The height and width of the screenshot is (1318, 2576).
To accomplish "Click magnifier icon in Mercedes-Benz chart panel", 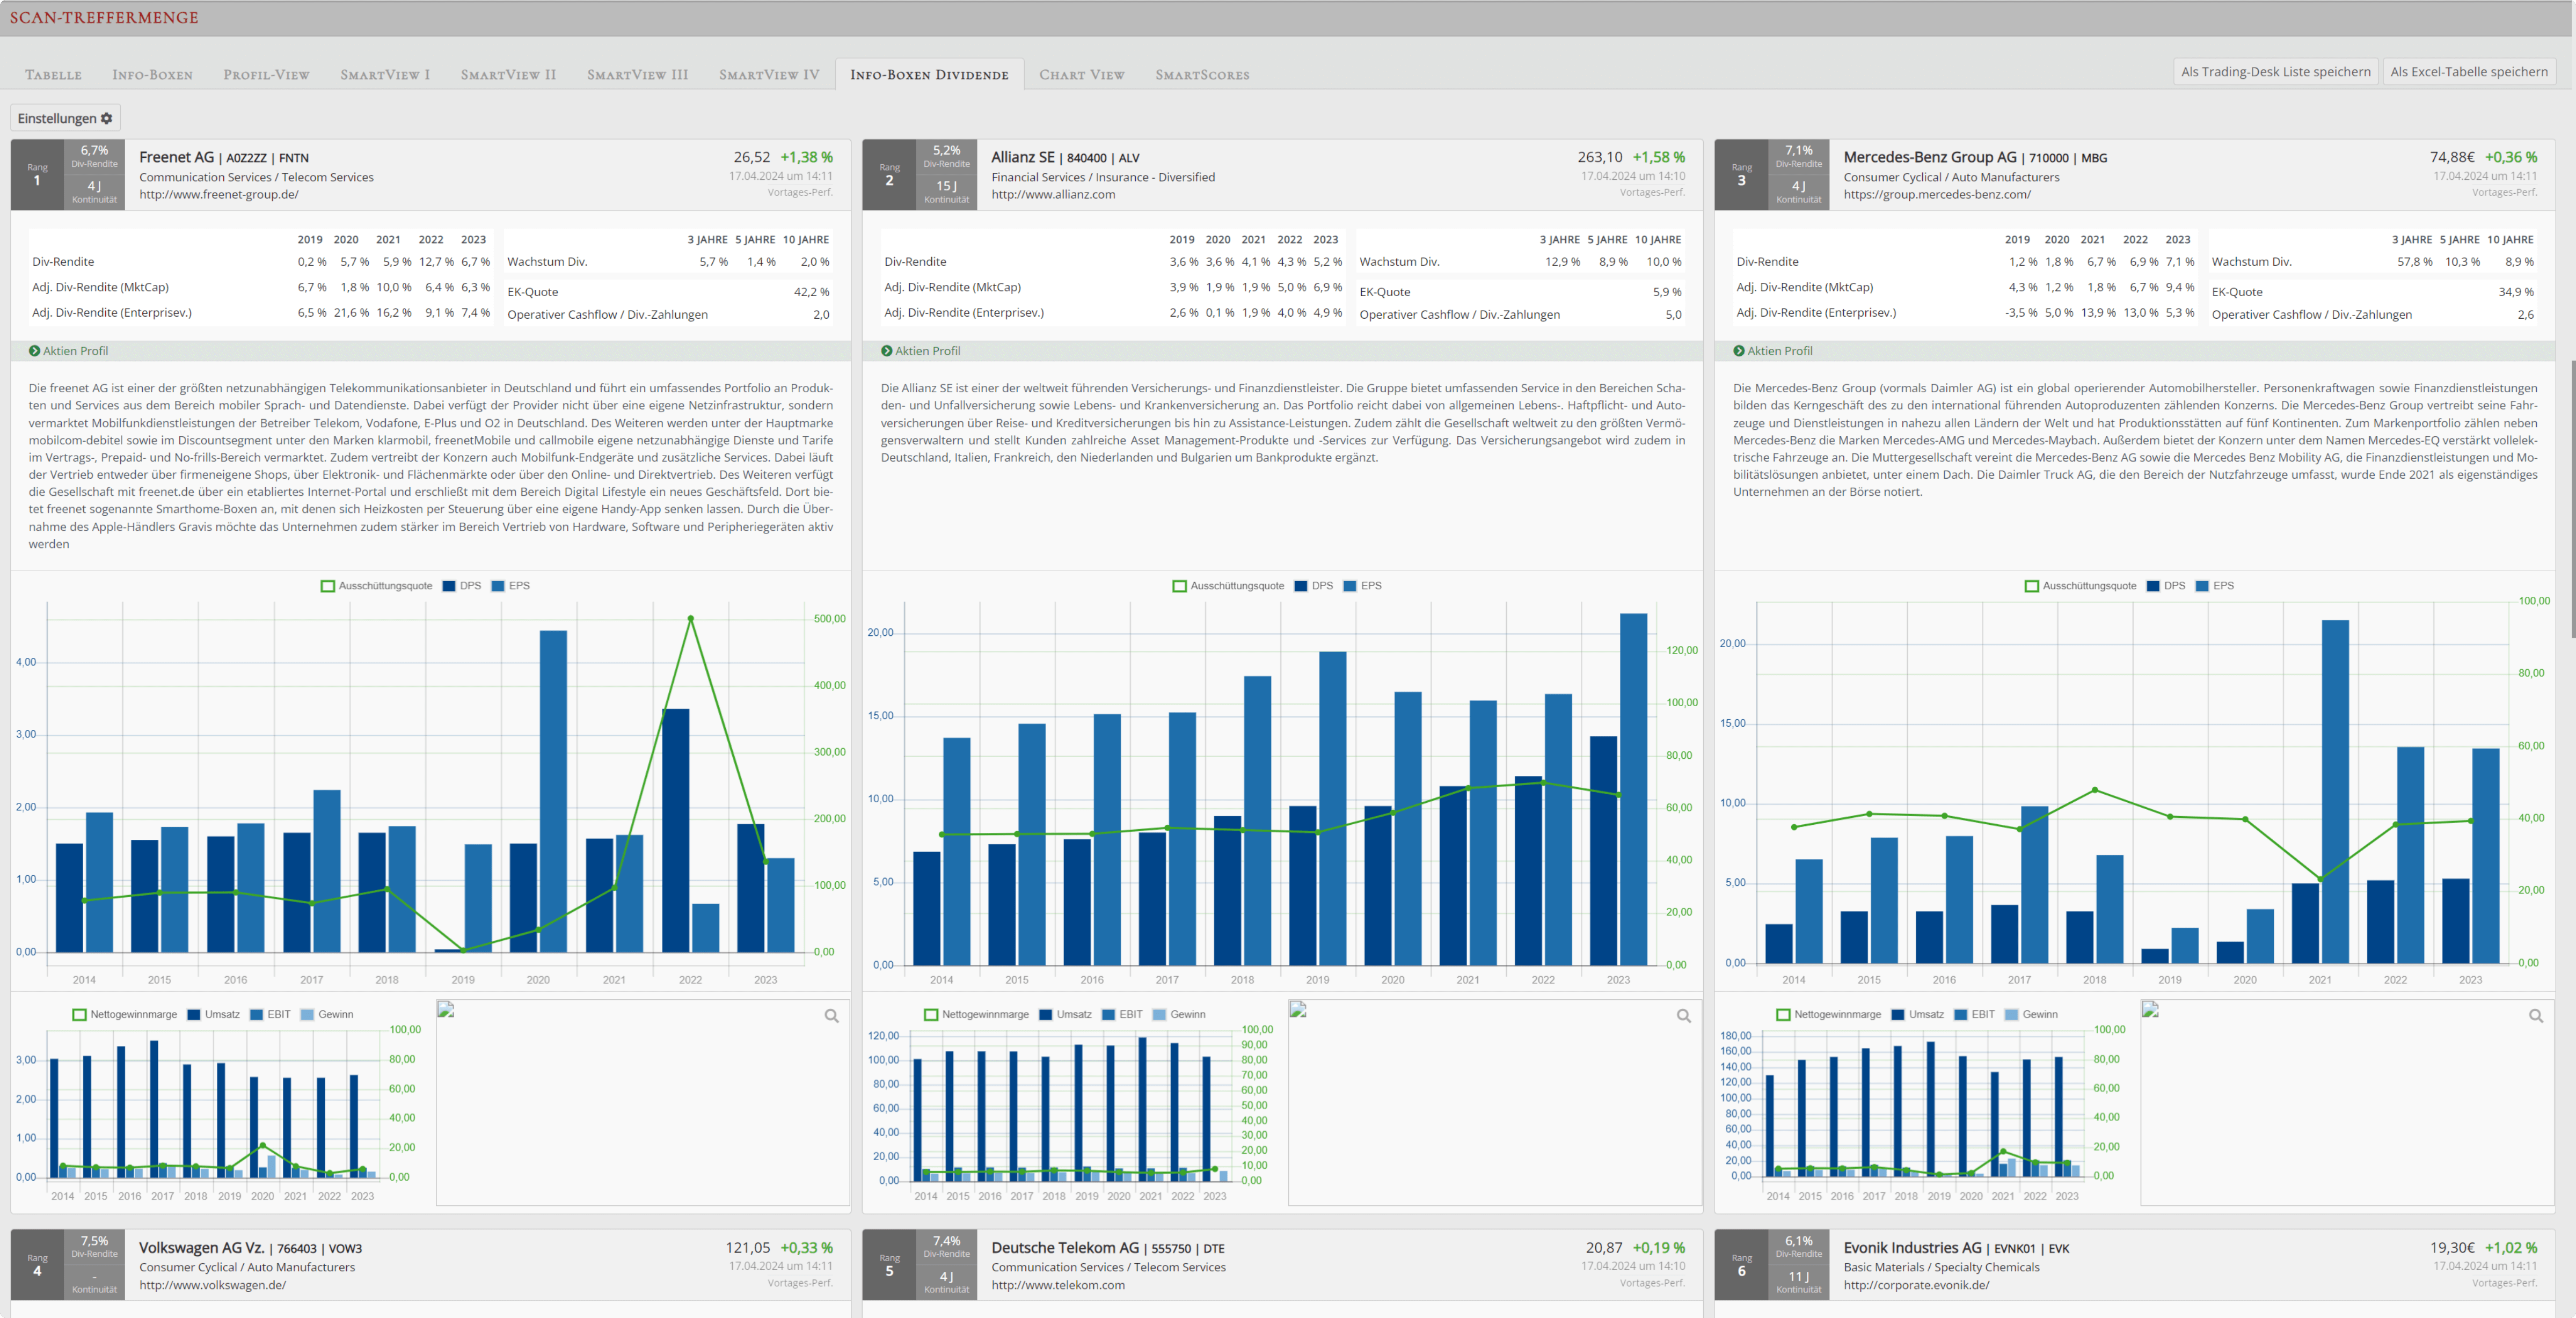I will [2535, 1016].
